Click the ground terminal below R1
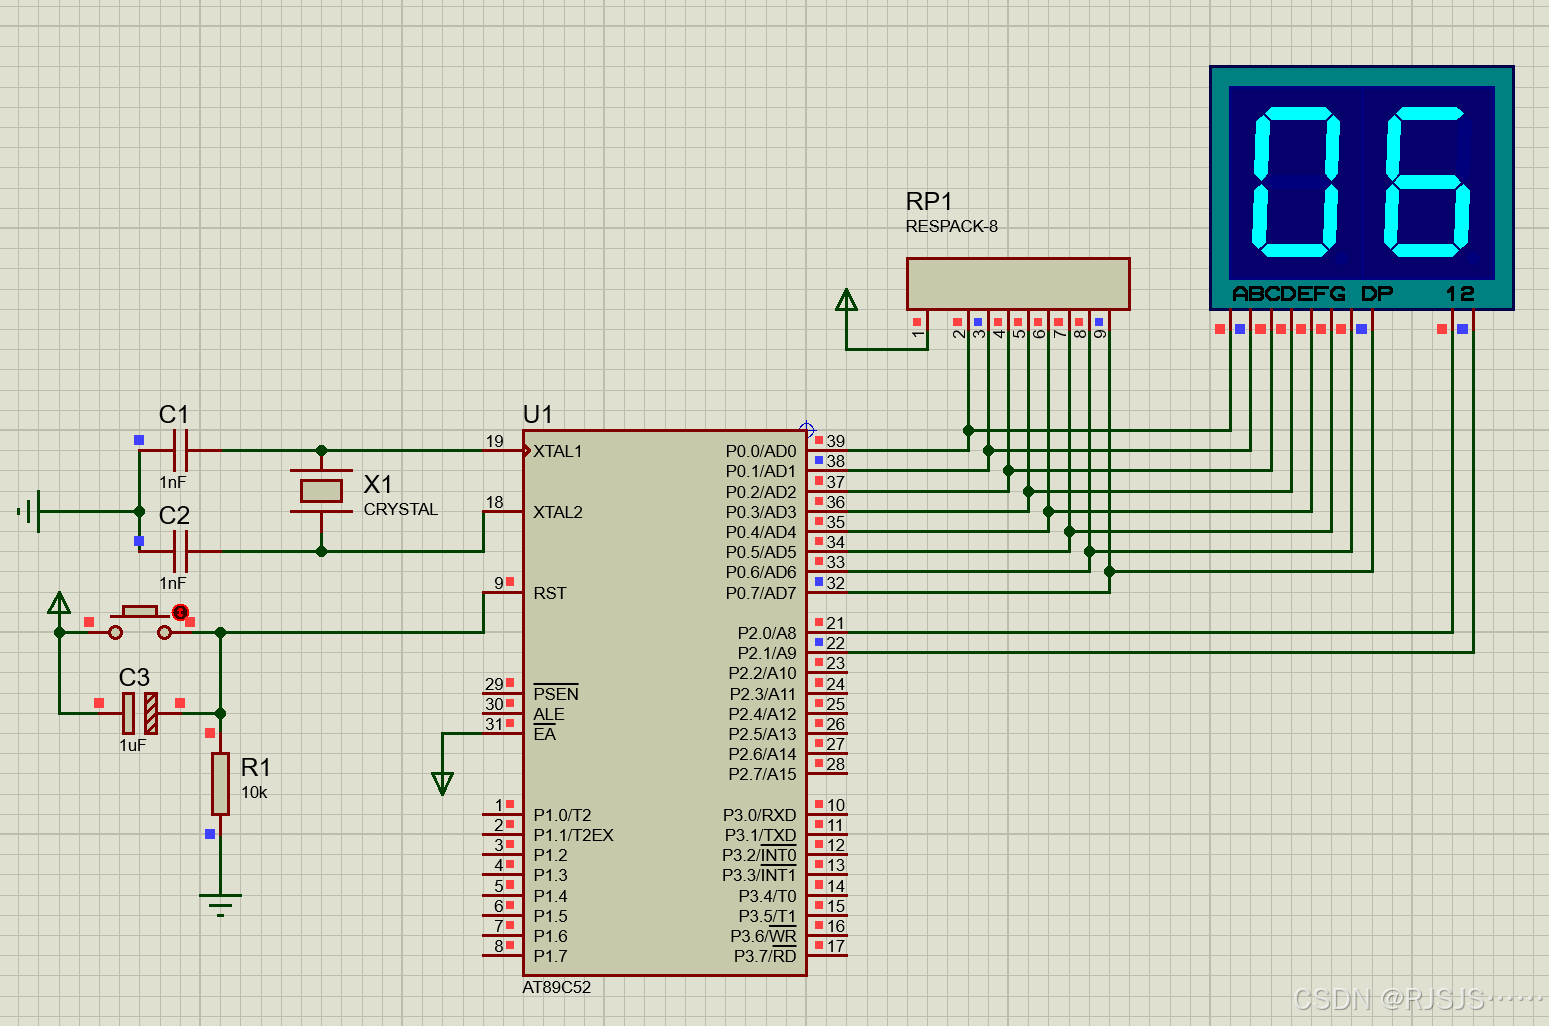This screenshot has width=1549, height=1026. (x=220, y=904)
